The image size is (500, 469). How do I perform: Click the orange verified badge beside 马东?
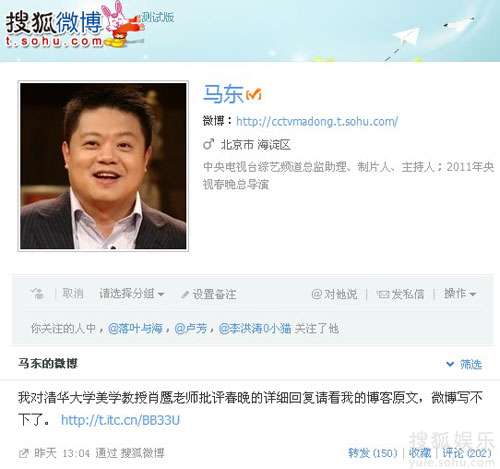point(254,95)
